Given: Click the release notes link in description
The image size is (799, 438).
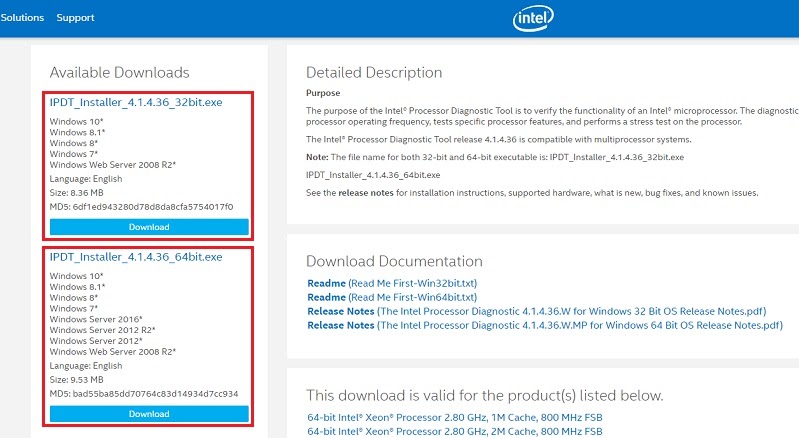Looking at the screenshot, I should pyautogui.click(x=365, y=193).
